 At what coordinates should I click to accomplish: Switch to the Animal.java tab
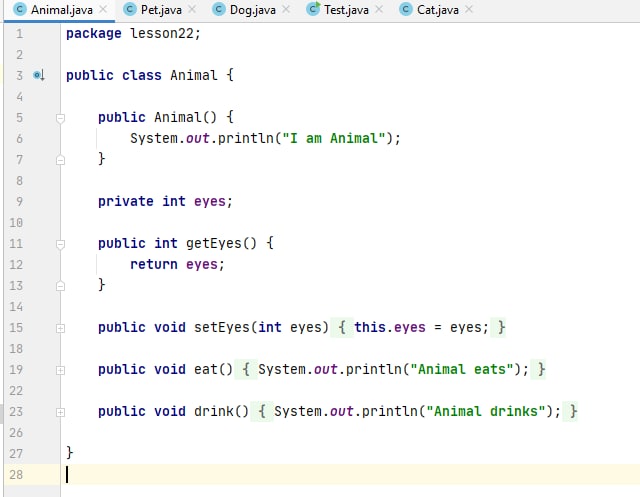[x=61, y=10]
